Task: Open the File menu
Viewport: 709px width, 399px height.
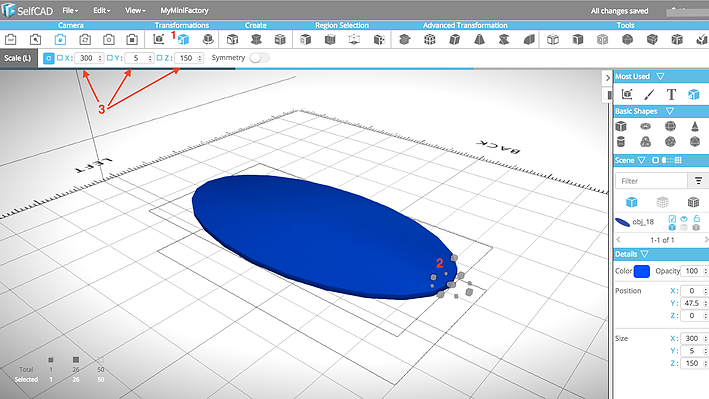Action: tap(70, 10)
